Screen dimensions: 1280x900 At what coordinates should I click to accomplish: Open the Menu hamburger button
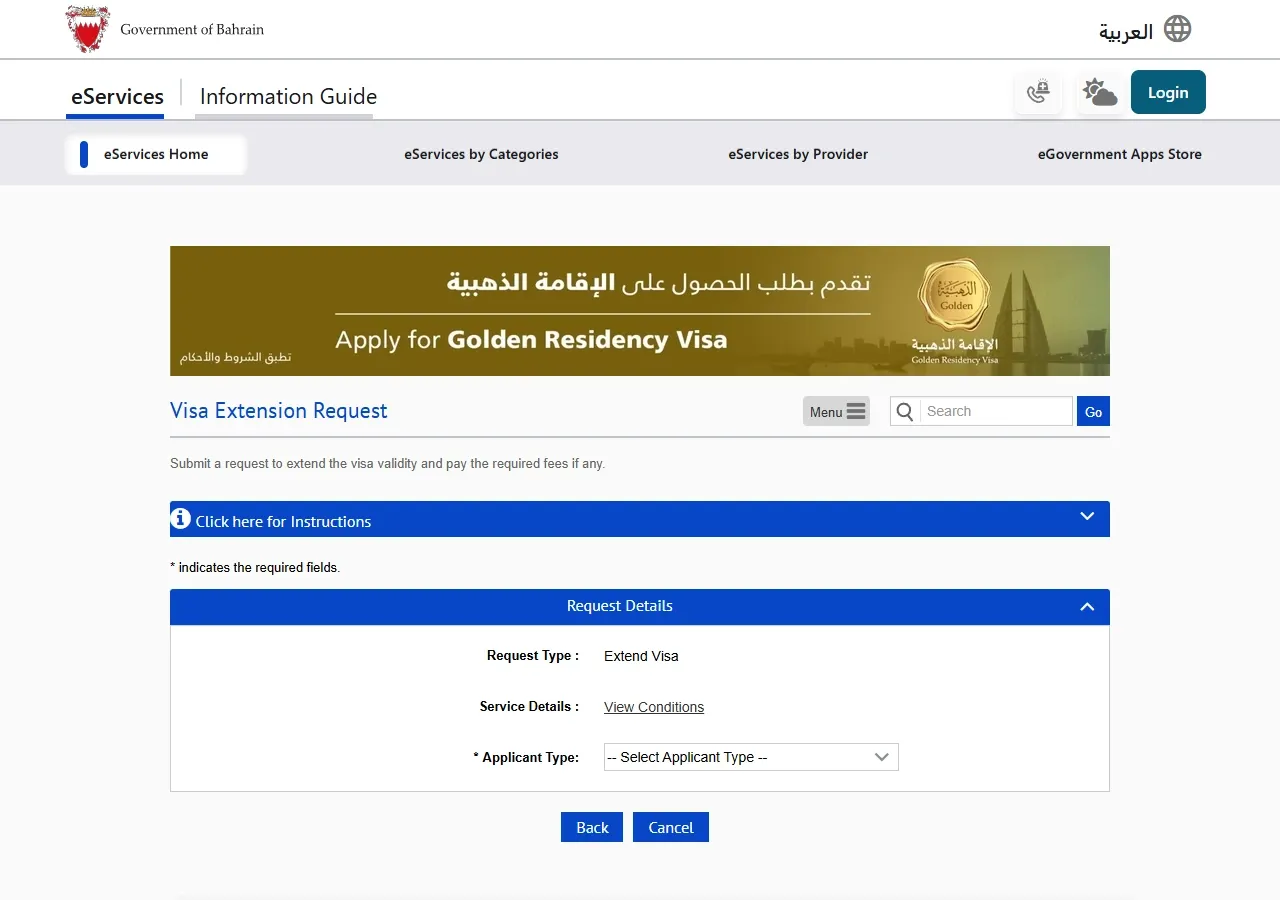[836, 411]
